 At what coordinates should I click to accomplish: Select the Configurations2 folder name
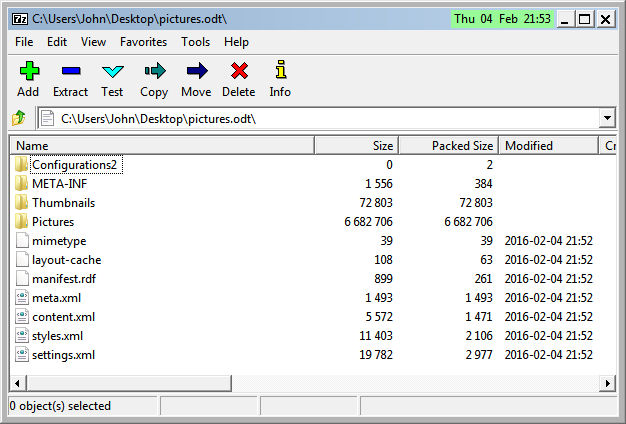pyautogui.click(x=75, y=165)
